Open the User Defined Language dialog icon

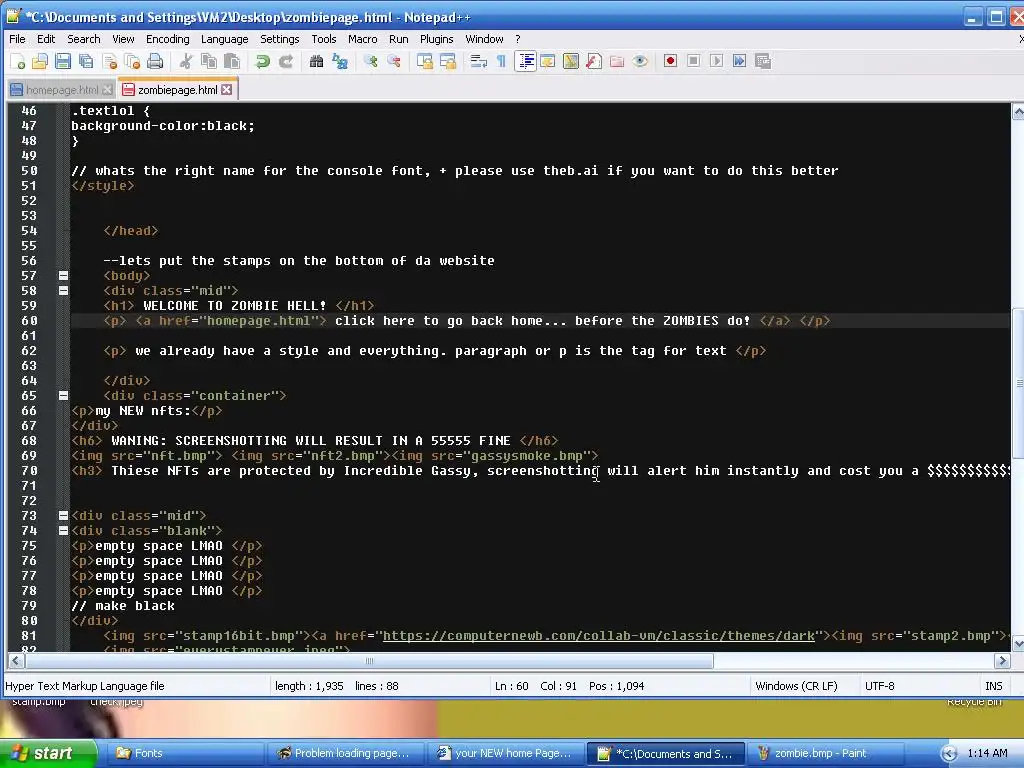tap(547, 61)
